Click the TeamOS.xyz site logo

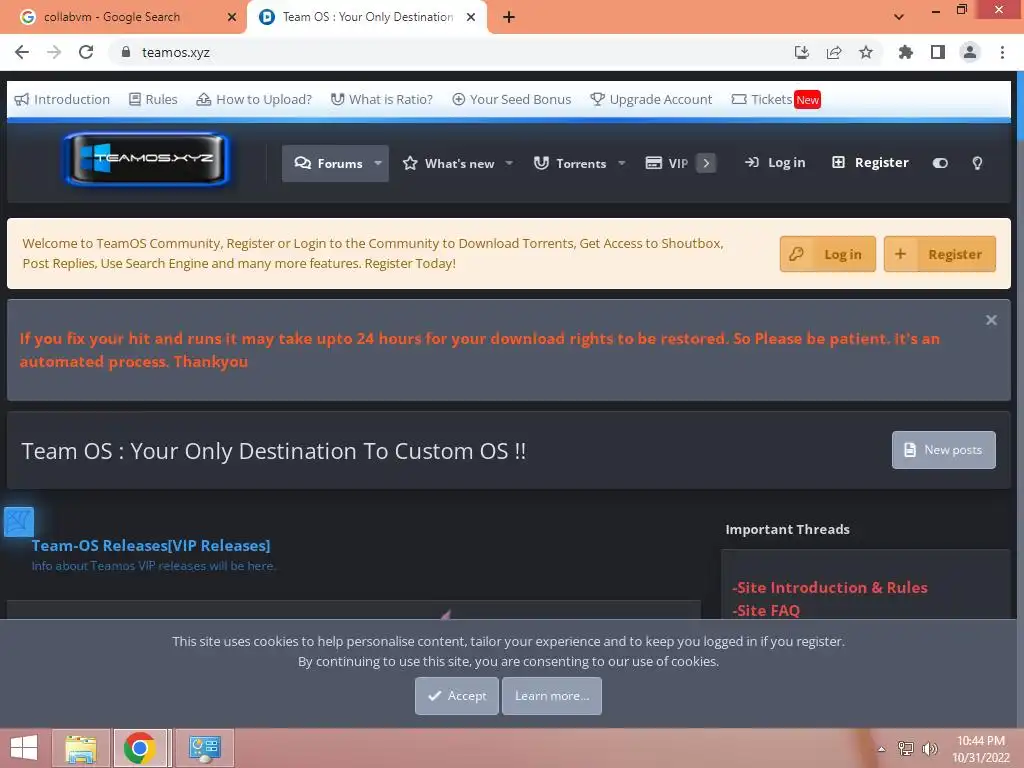[x=147, y=159]
